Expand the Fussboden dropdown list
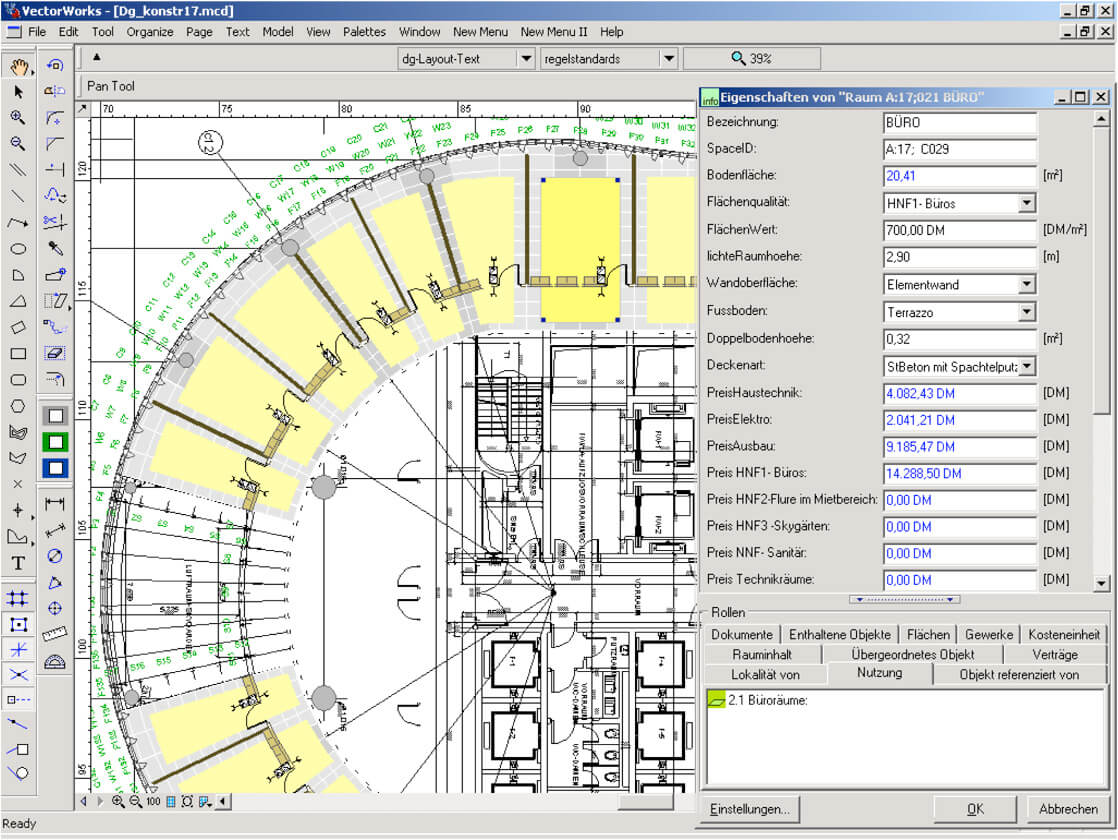This screenshot has height=840, width=1118. coord(1026,312)
